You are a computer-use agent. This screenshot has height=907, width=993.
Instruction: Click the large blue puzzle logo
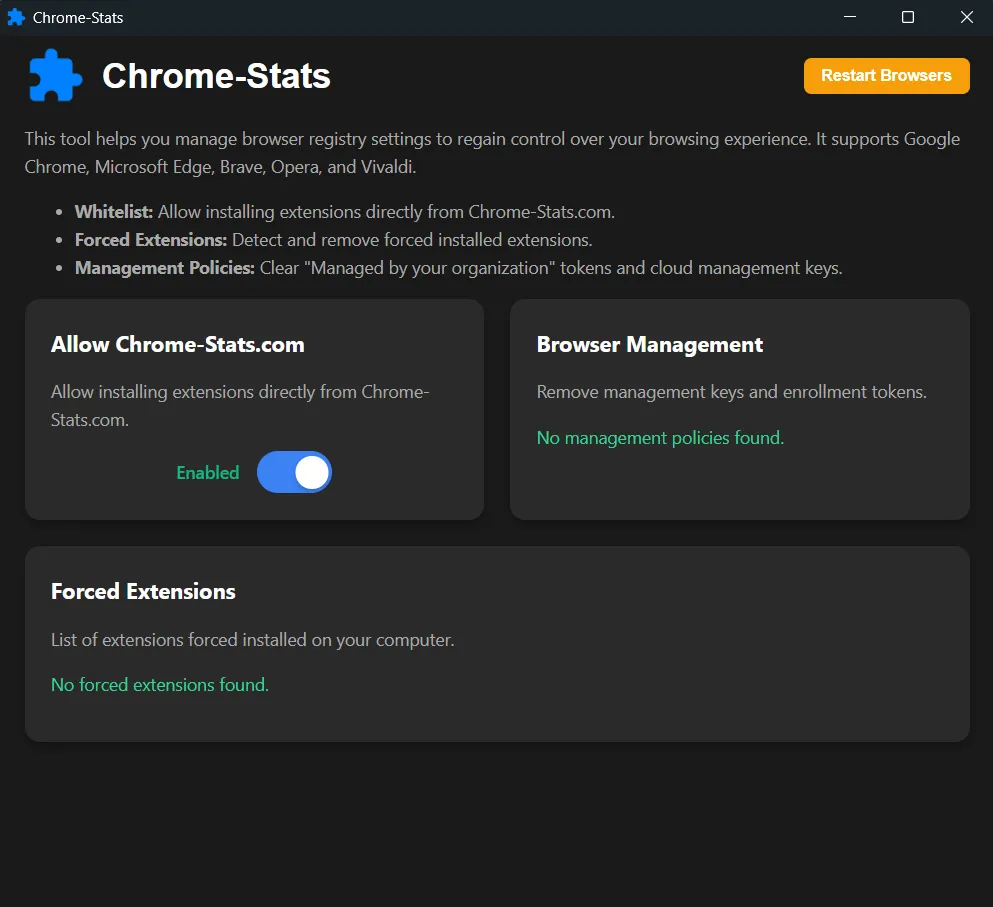55,76
